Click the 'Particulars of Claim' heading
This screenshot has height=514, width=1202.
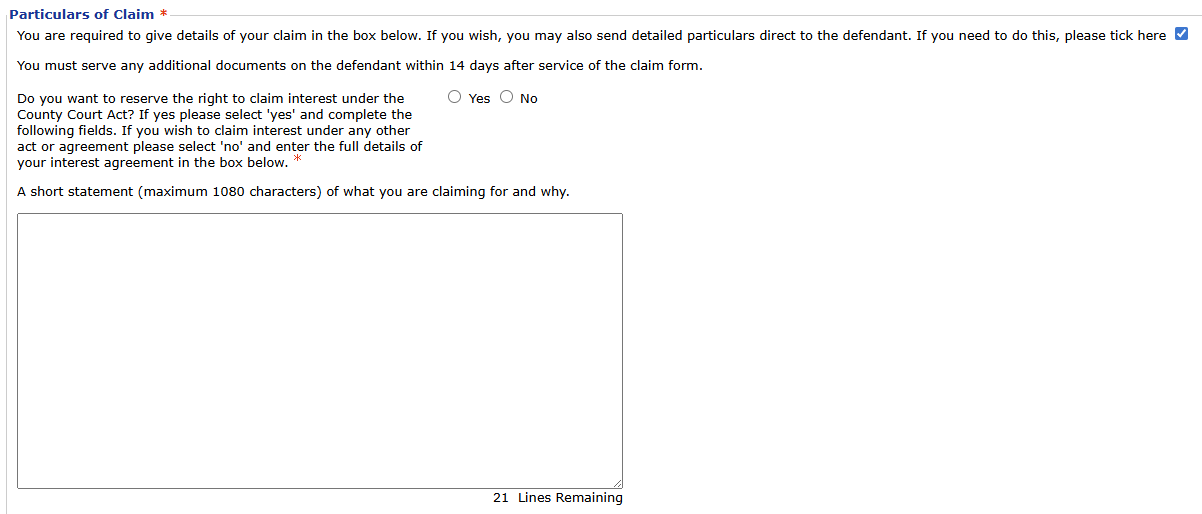point(81,14)
